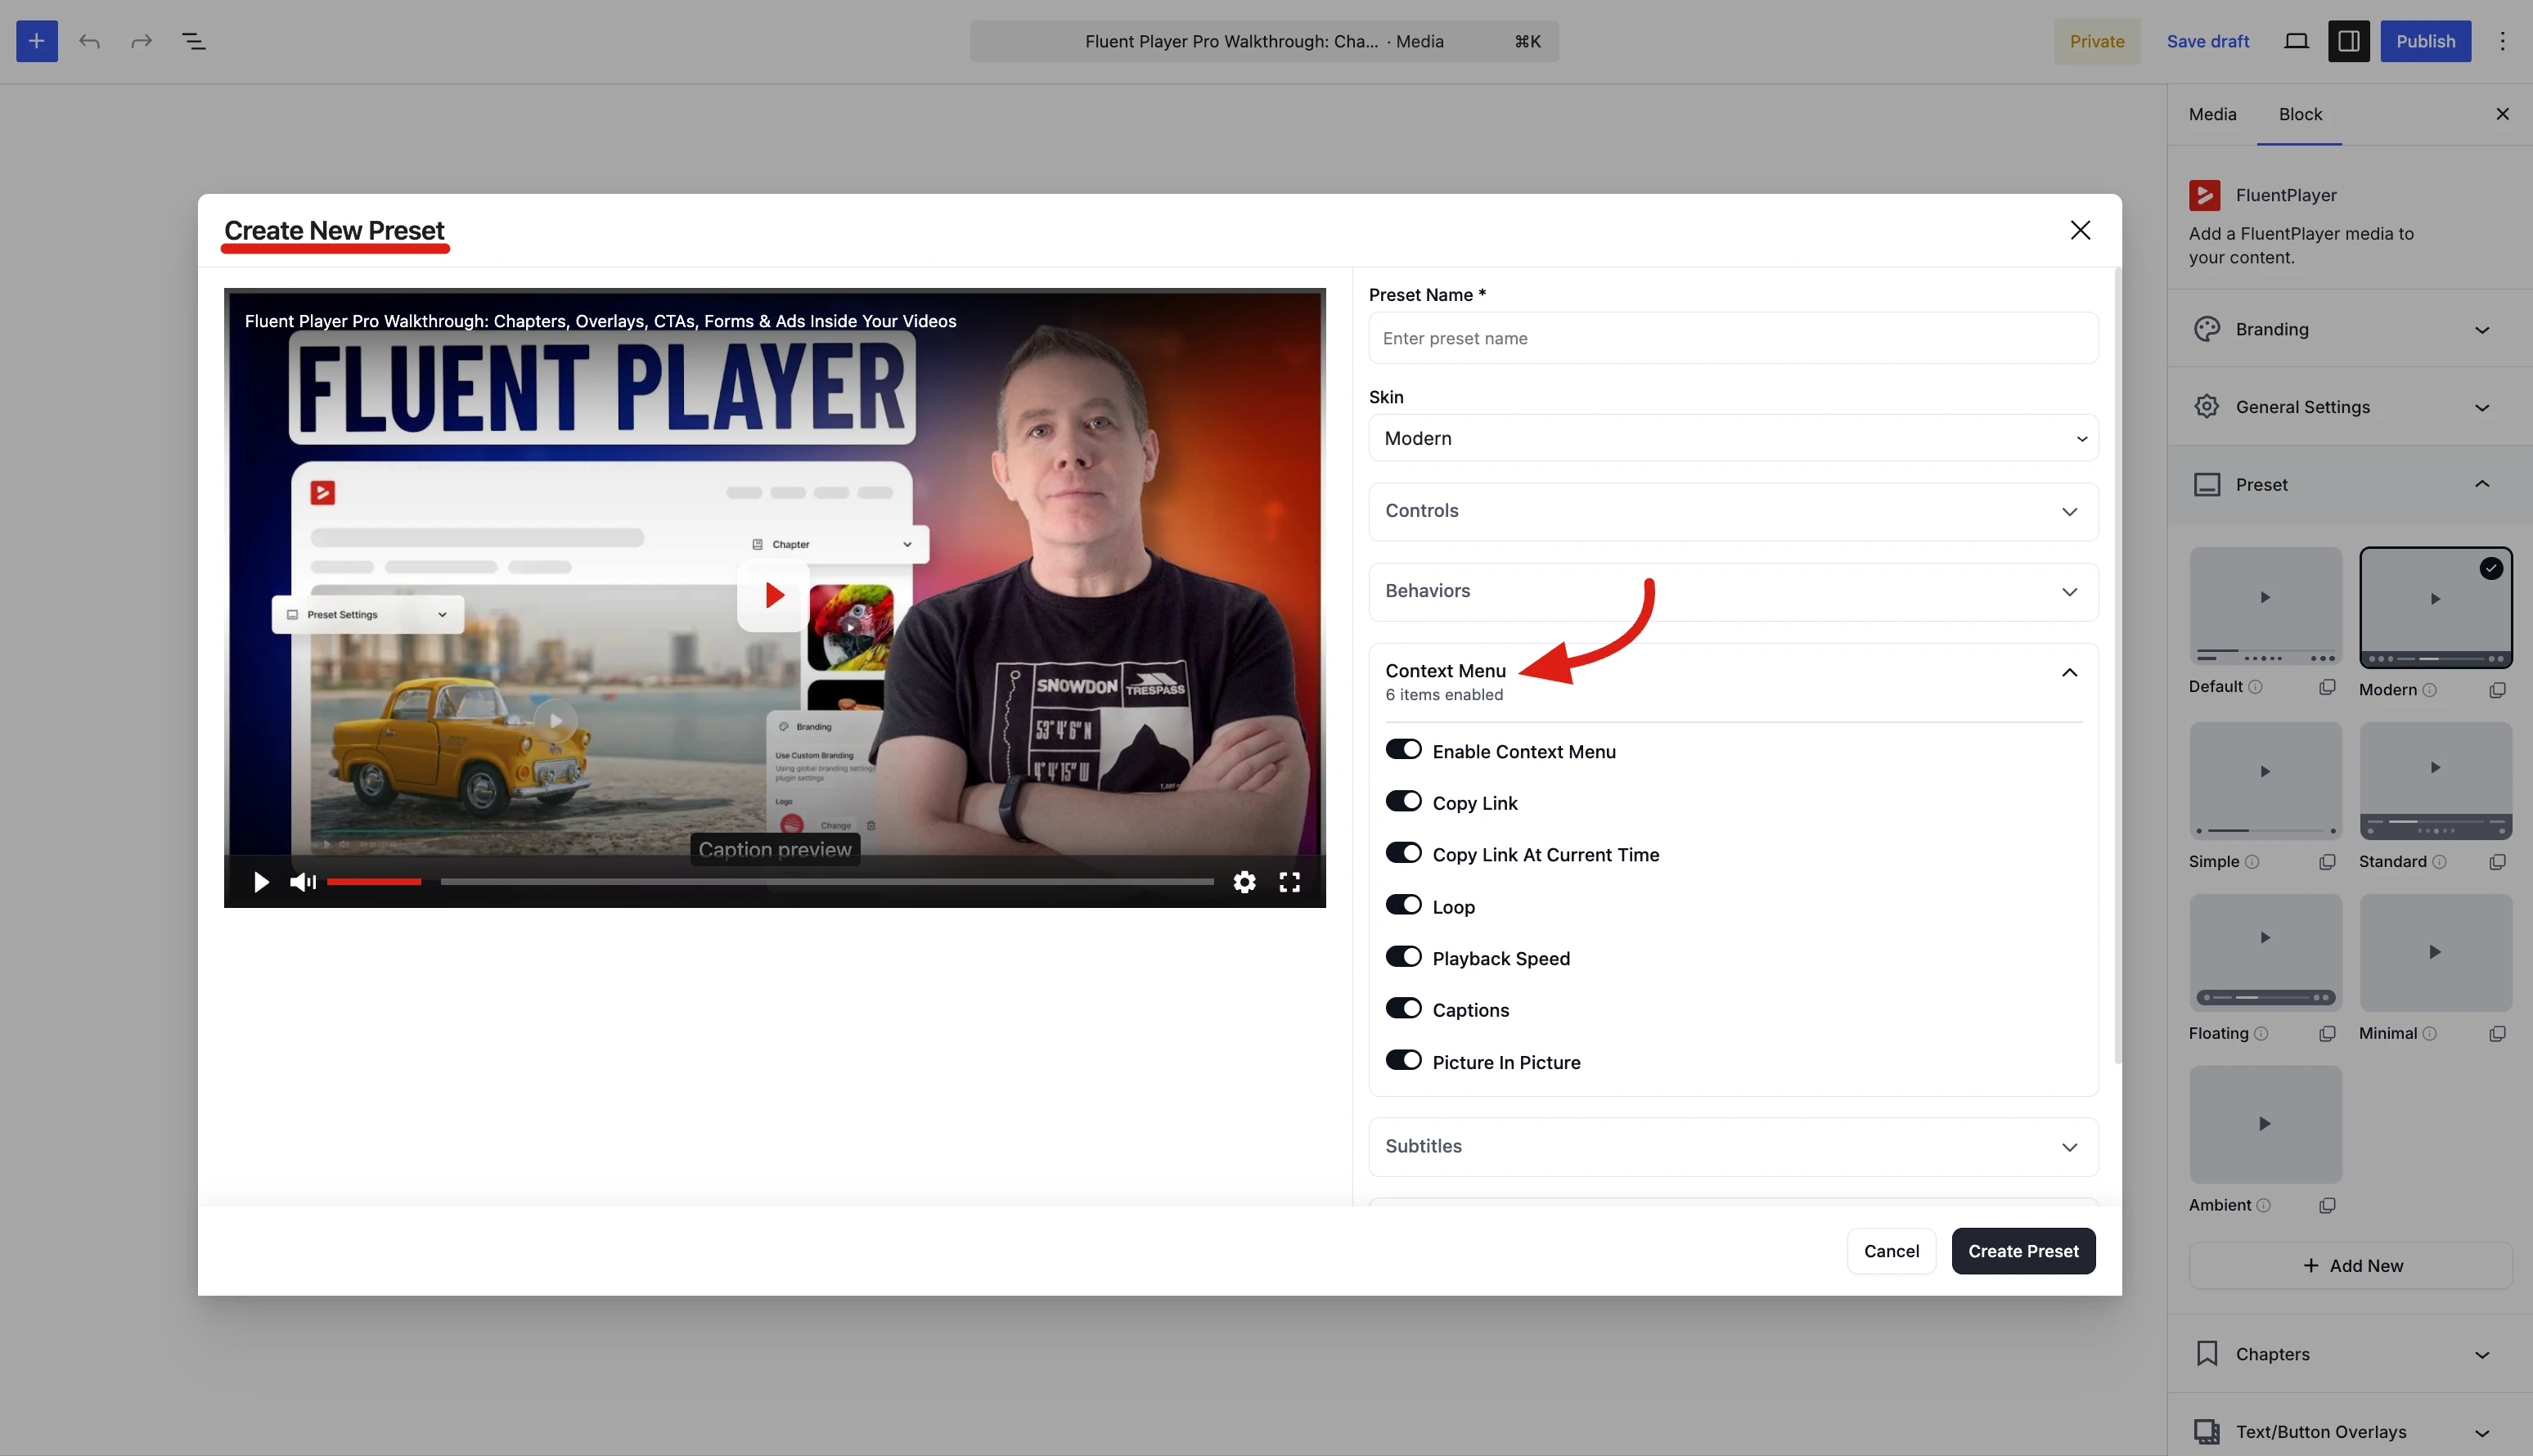The width and height of the screenshot is (2533, 1456).
Task: Duplicate the Ambient preset copy icon
Action: 2327,1206
